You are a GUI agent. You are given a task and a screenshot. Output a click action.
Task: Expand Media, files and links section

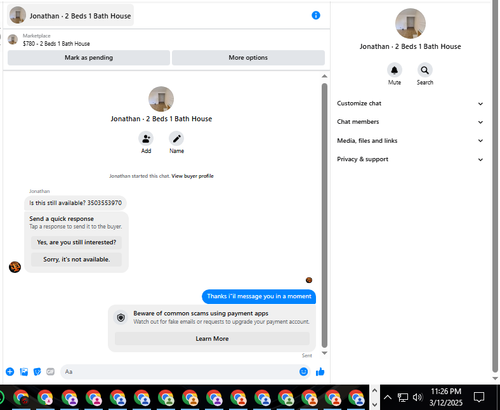(410, 141)
